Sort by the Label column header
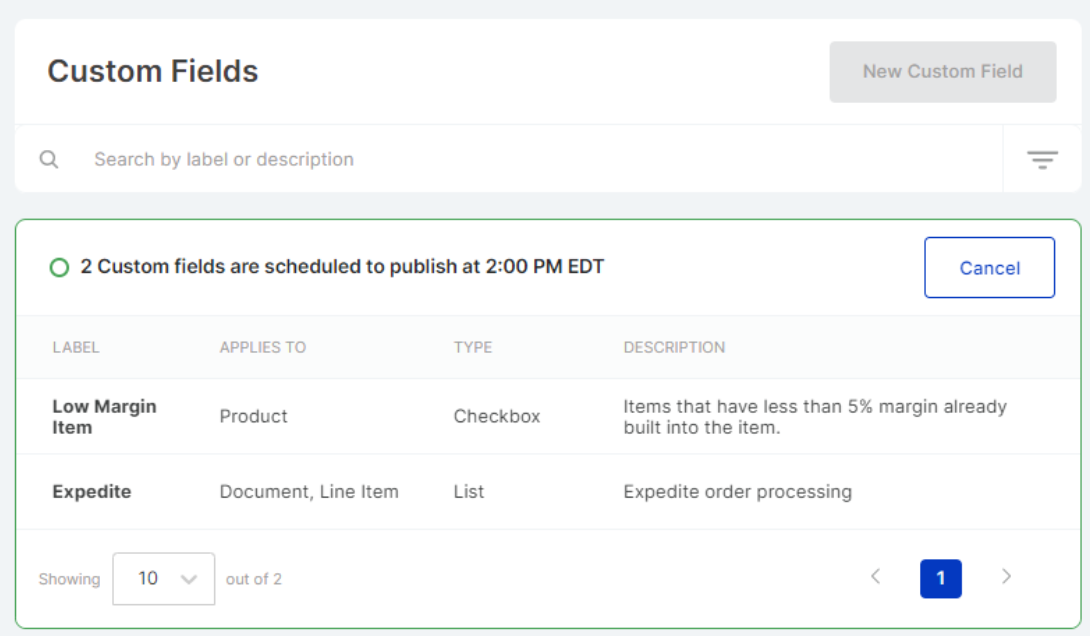1090x636 pixels. [76, 348]
